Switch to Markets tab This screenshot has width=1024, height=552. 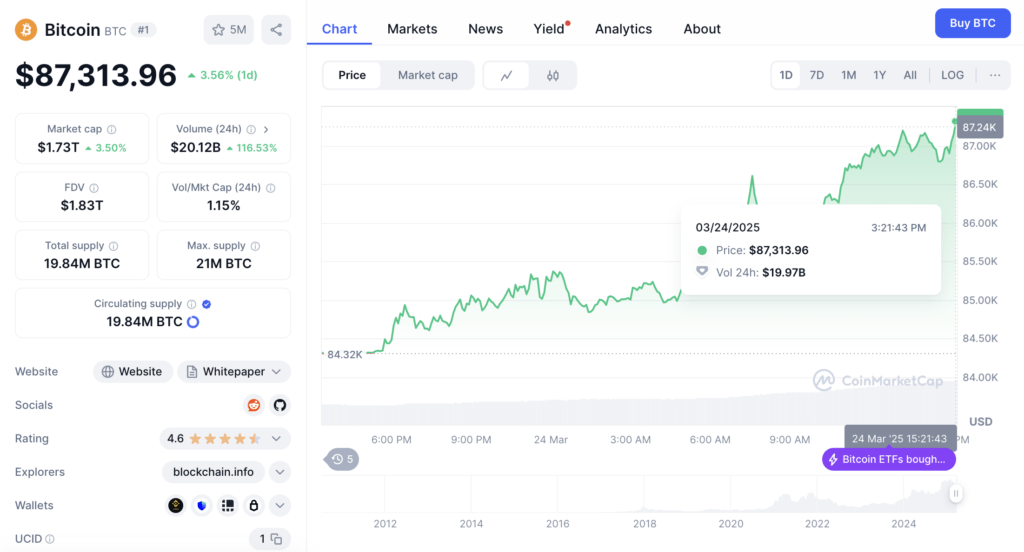tap(412, 29)
